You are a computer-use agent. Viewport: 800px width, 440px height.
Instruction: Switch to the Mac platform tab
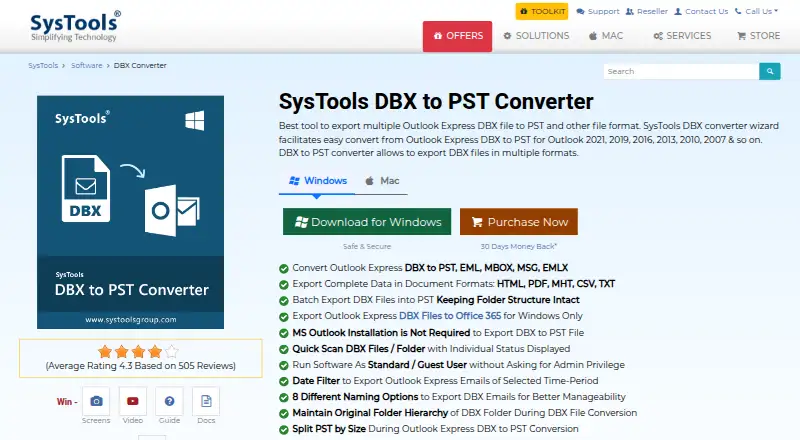tap(382, 181)
